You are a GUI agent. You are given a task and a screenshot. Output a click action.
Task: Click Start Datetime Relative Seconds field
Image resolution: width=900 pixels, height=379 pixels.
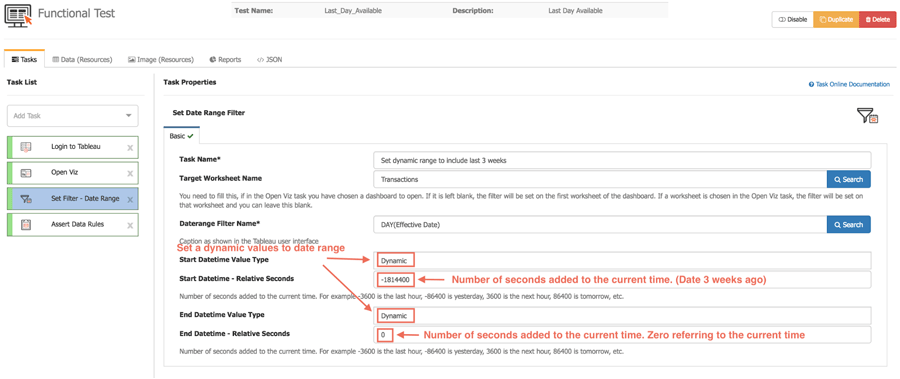[622, 280]
